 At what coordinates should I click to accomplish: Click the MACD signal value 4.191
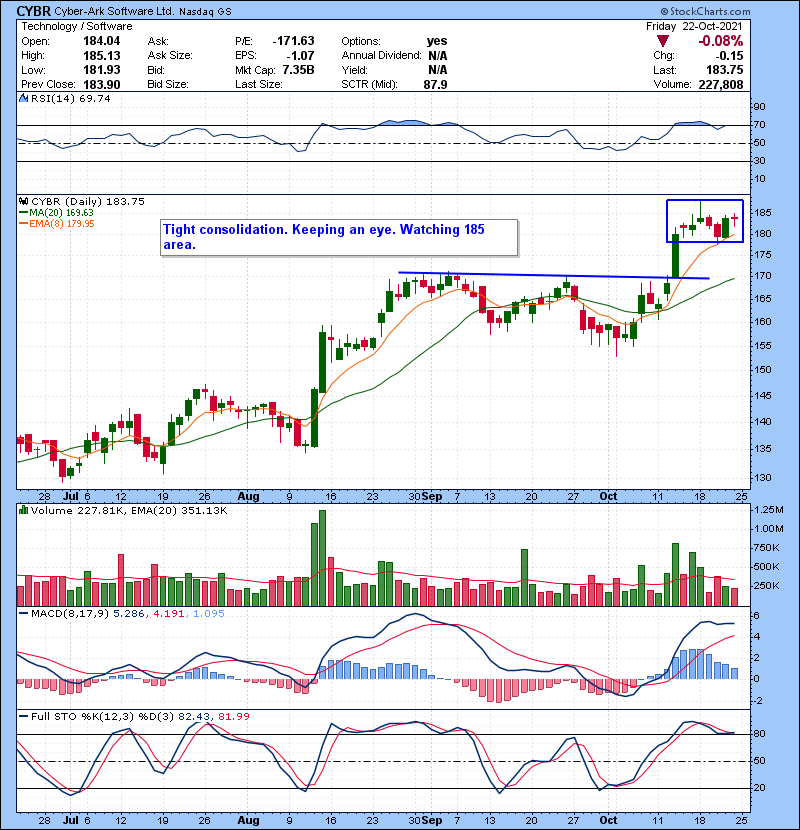(169, 614)
